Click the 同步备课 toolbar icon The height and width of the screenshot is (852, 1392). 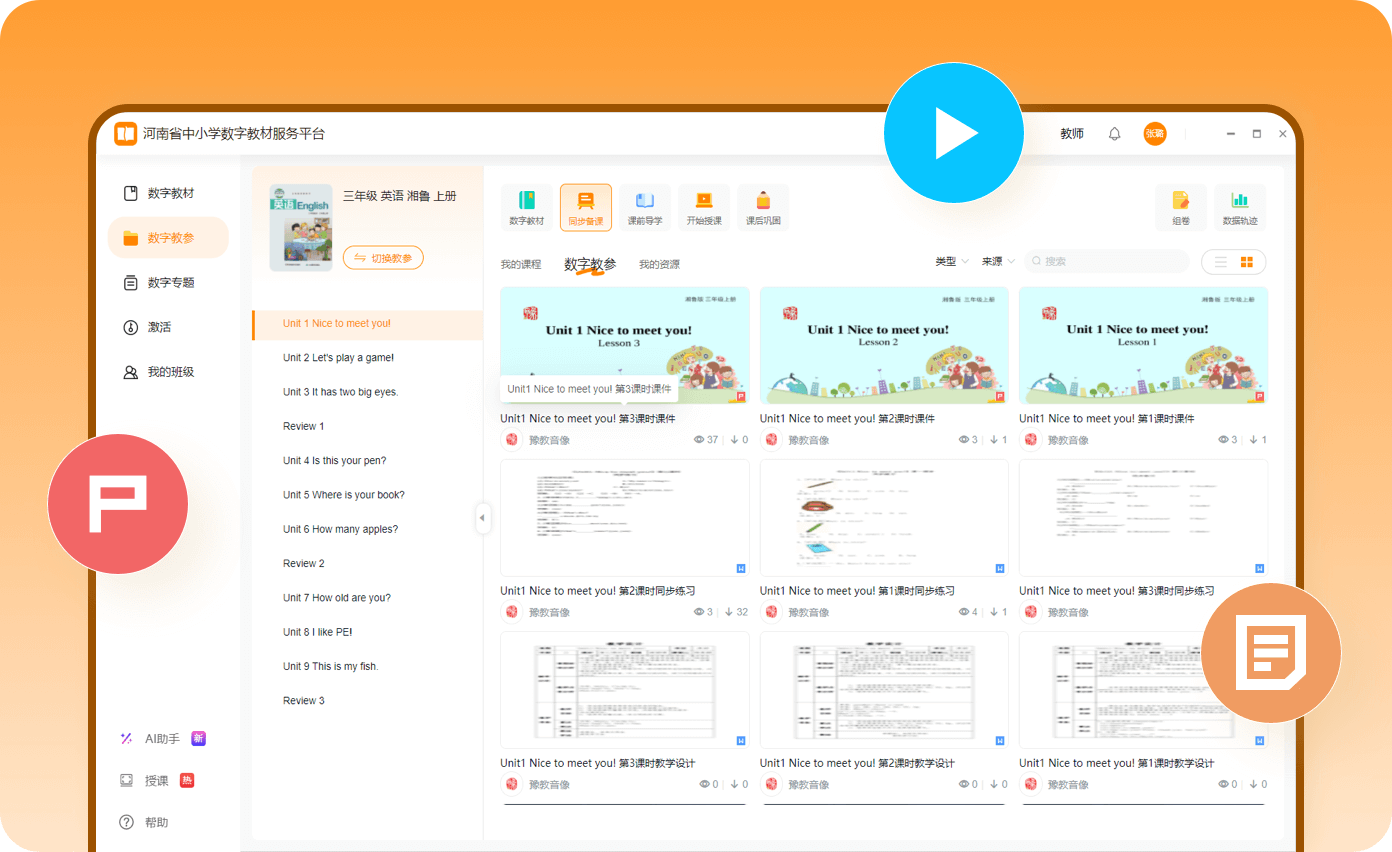coord(586,208)
